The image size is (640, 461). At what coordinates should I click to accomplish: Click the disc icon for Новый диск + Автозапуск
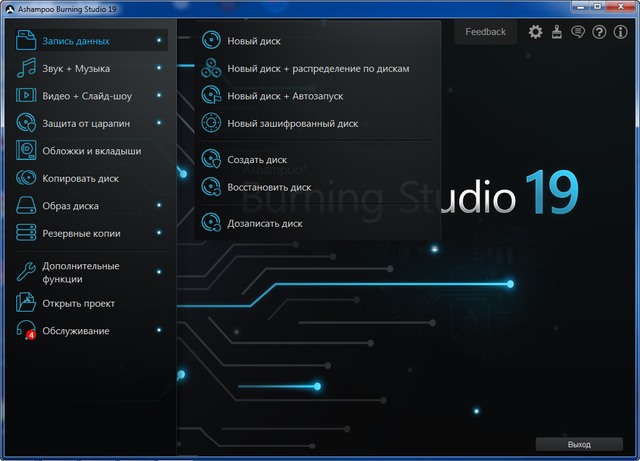(x=211, y=95)
